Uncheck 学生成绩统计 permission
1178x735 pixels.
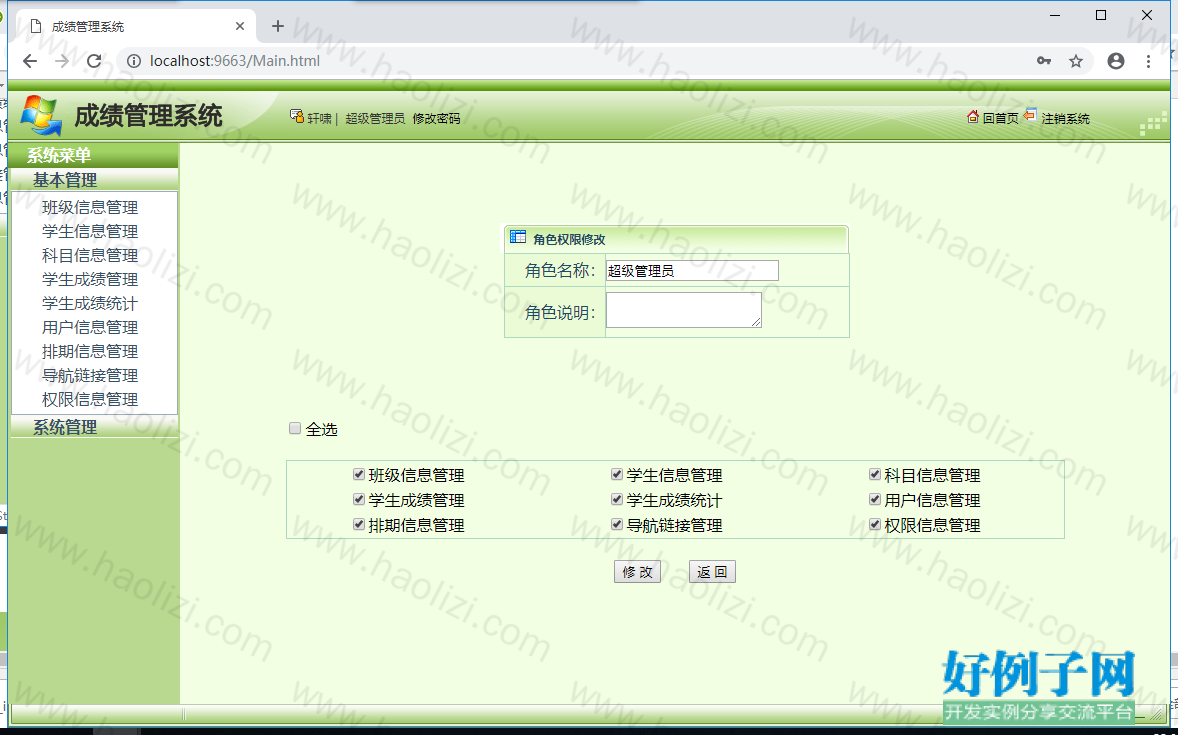coord(617,499)
